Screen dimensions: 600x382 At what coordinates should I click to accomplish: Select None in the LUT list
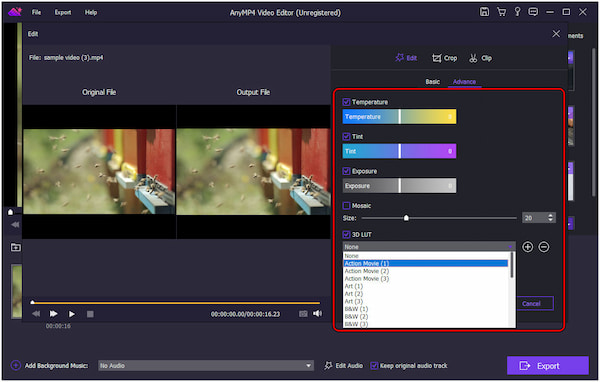426,256
